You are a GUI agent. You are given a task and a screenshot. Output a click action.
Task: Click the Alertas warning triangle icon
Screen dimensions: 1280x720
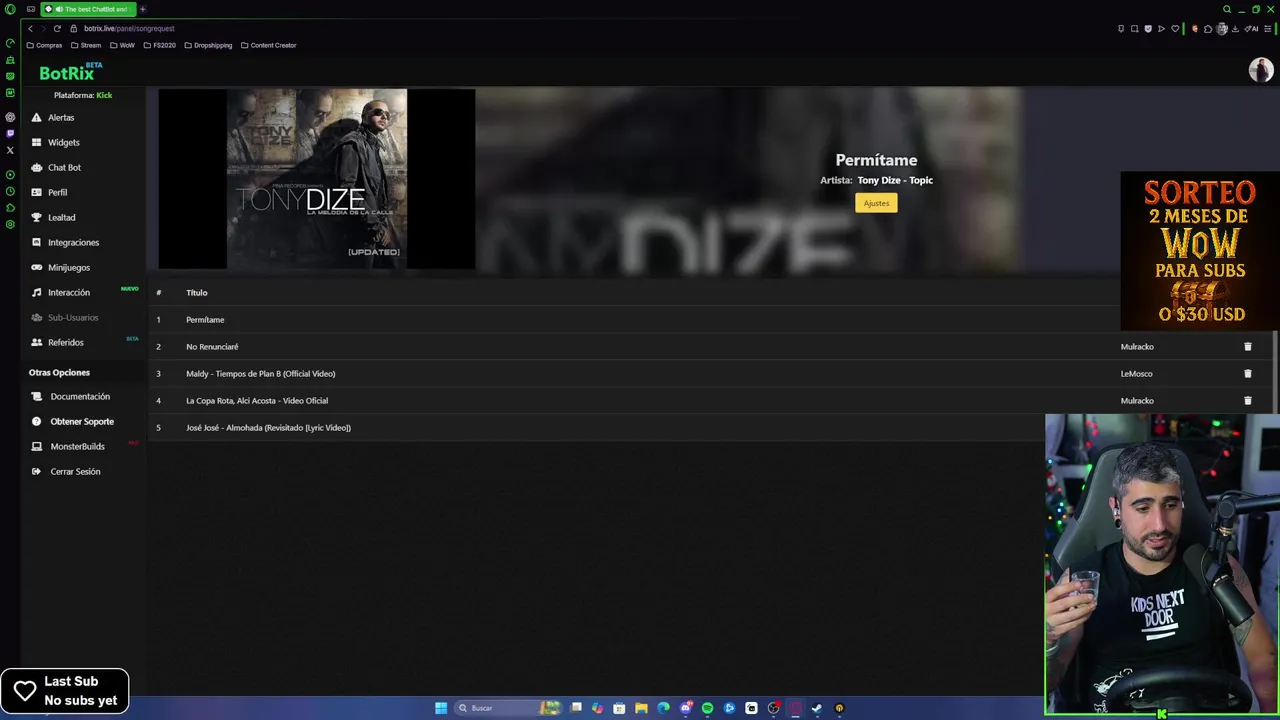coord(37,118)
